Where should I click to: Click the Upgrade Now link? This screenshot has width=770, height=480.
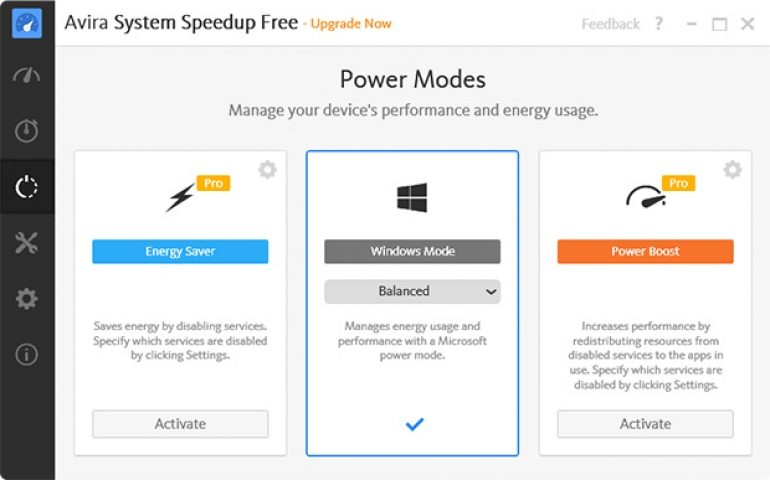tap(351, 24)
